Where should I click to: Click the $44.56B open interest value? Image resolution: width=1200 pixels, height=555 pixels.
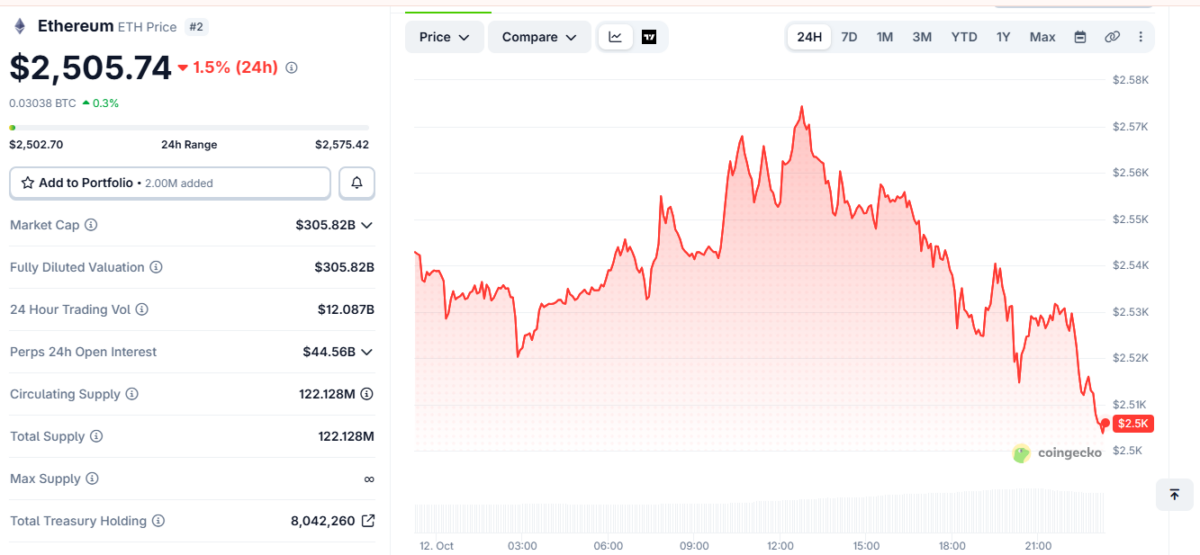[329, 352]
